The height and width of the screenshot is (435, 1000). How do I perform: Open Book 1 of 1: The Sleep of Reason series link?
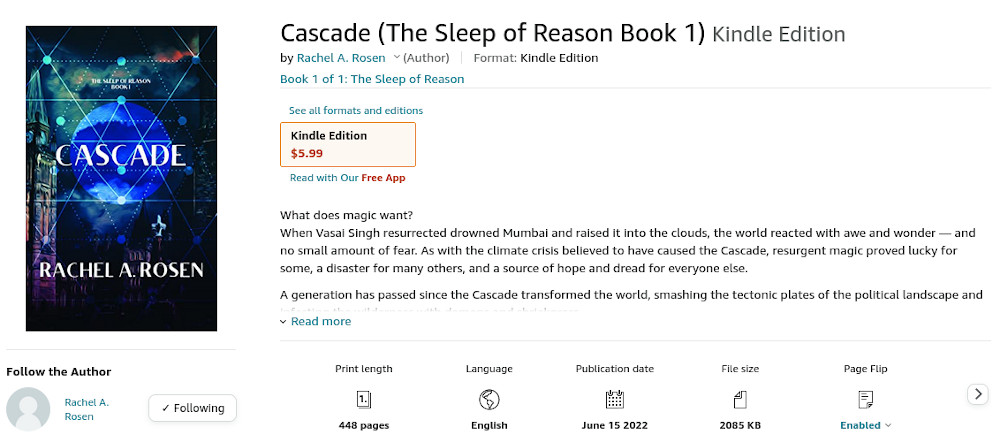(372, 79)
